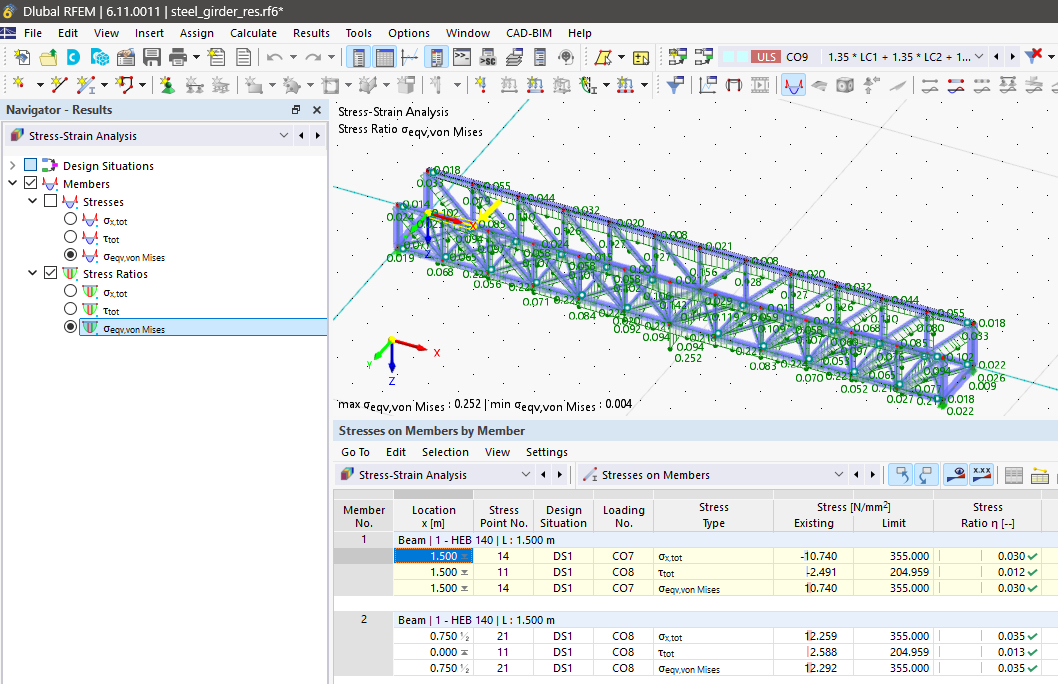Click the ULS design situation color badge
The image size is (1058, 684).
coord(765,57)
